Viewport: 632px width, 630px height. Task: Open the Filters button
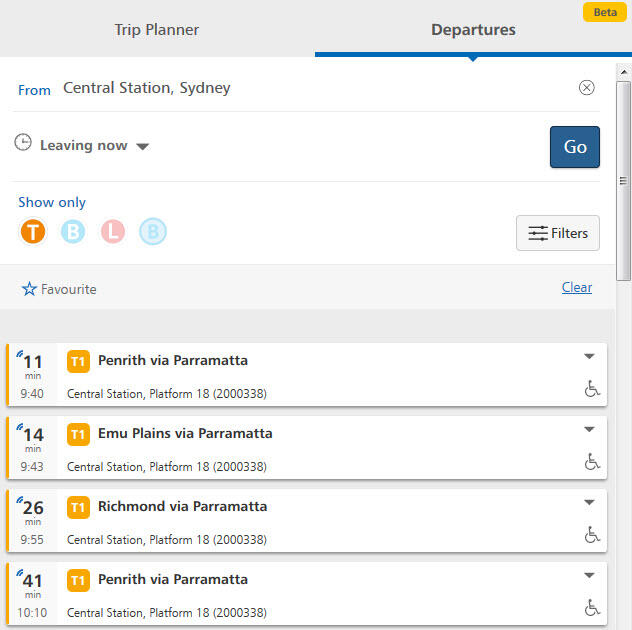[558, 233]
